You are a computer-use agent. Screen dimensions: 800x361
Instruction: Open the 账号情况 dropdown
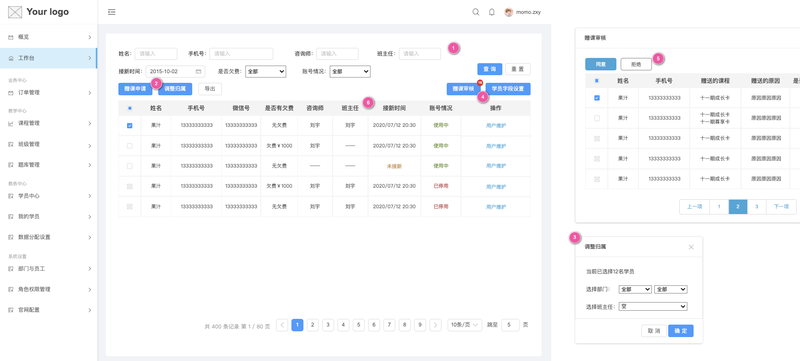pyautogui.click(x=350, y=71)
